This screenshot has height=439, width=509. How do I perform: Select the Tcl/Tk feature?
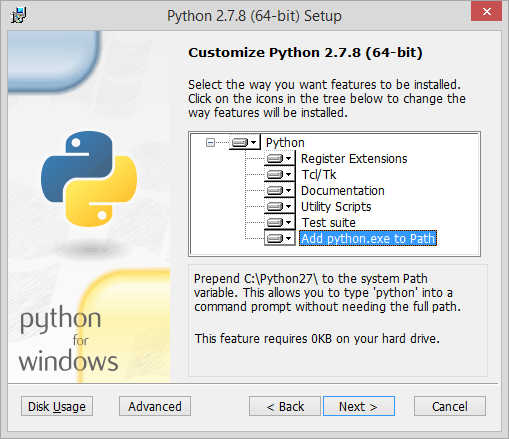pyautogui.click(x=319, y=175)
